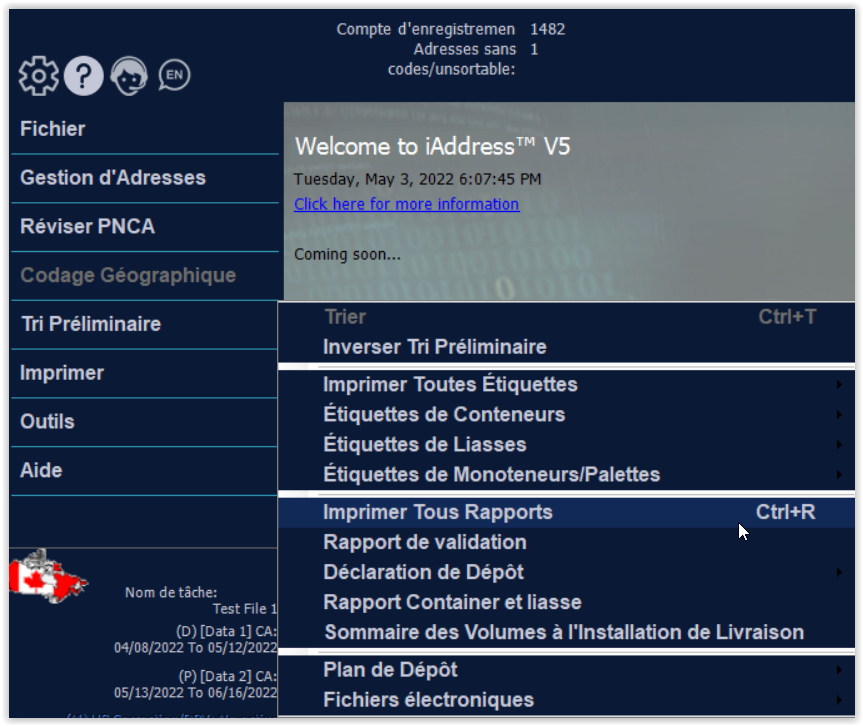Select Rapport de validation
This screenshot has width=863, height=726.
point(566,542)
